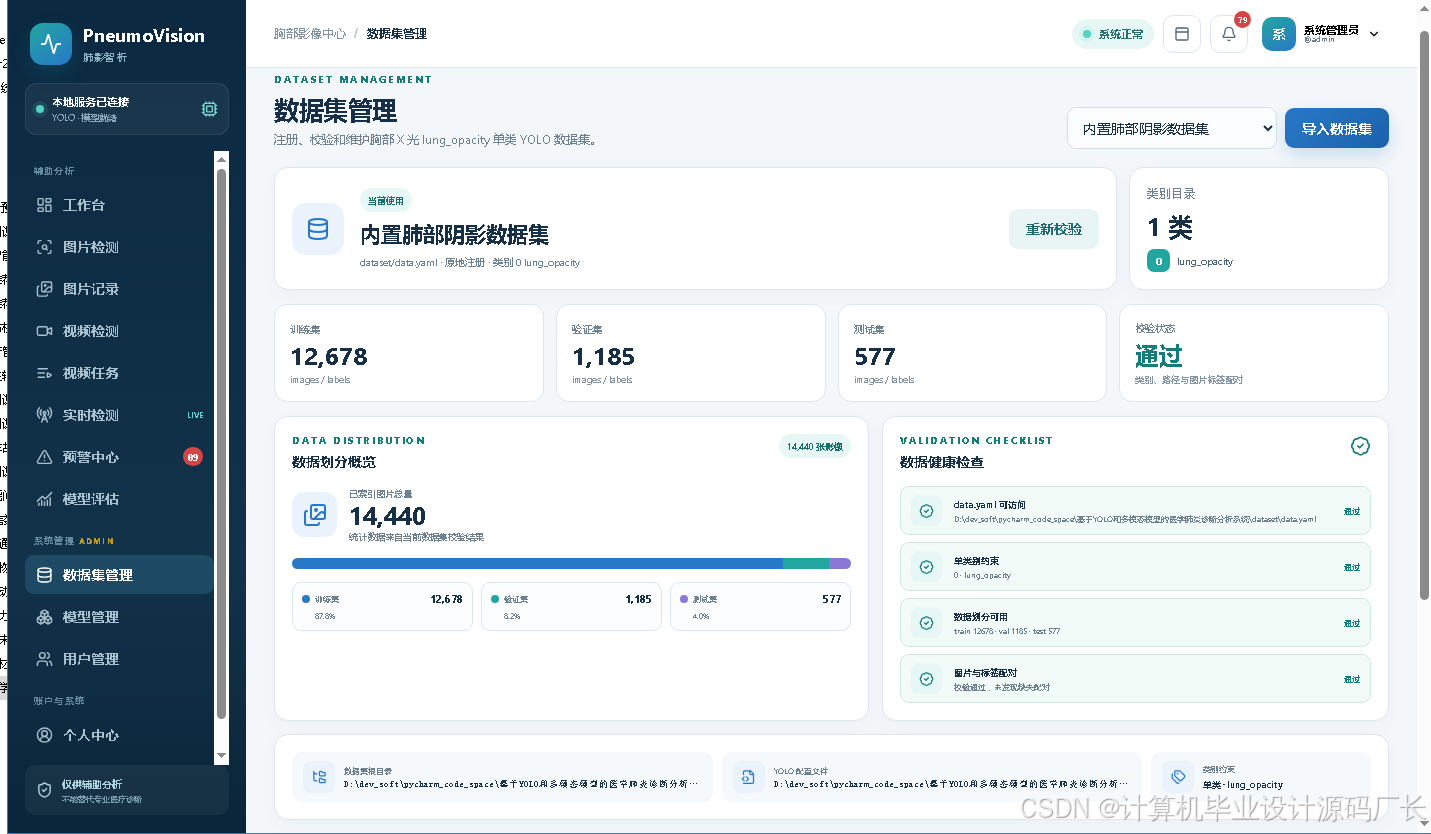Open the 内置肺部阴影数据集 dropdown
This screenshot has height=834, width=1431.
(1172, 128)
